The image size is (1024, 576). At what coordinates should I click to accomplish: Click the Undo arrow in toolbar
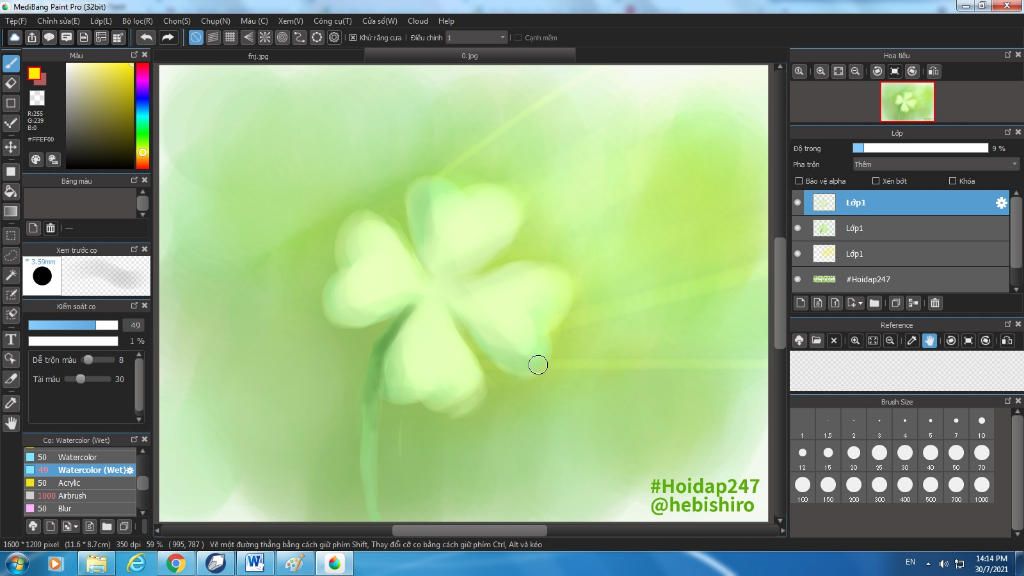click(x=146, y=37)
